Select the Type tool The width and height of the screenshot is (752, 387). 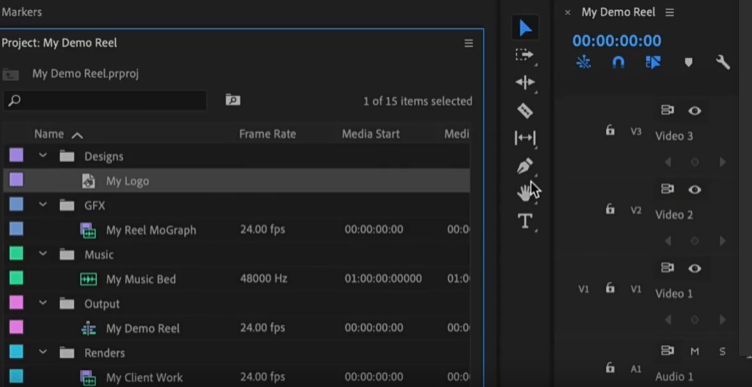click(x=525, y=221)
